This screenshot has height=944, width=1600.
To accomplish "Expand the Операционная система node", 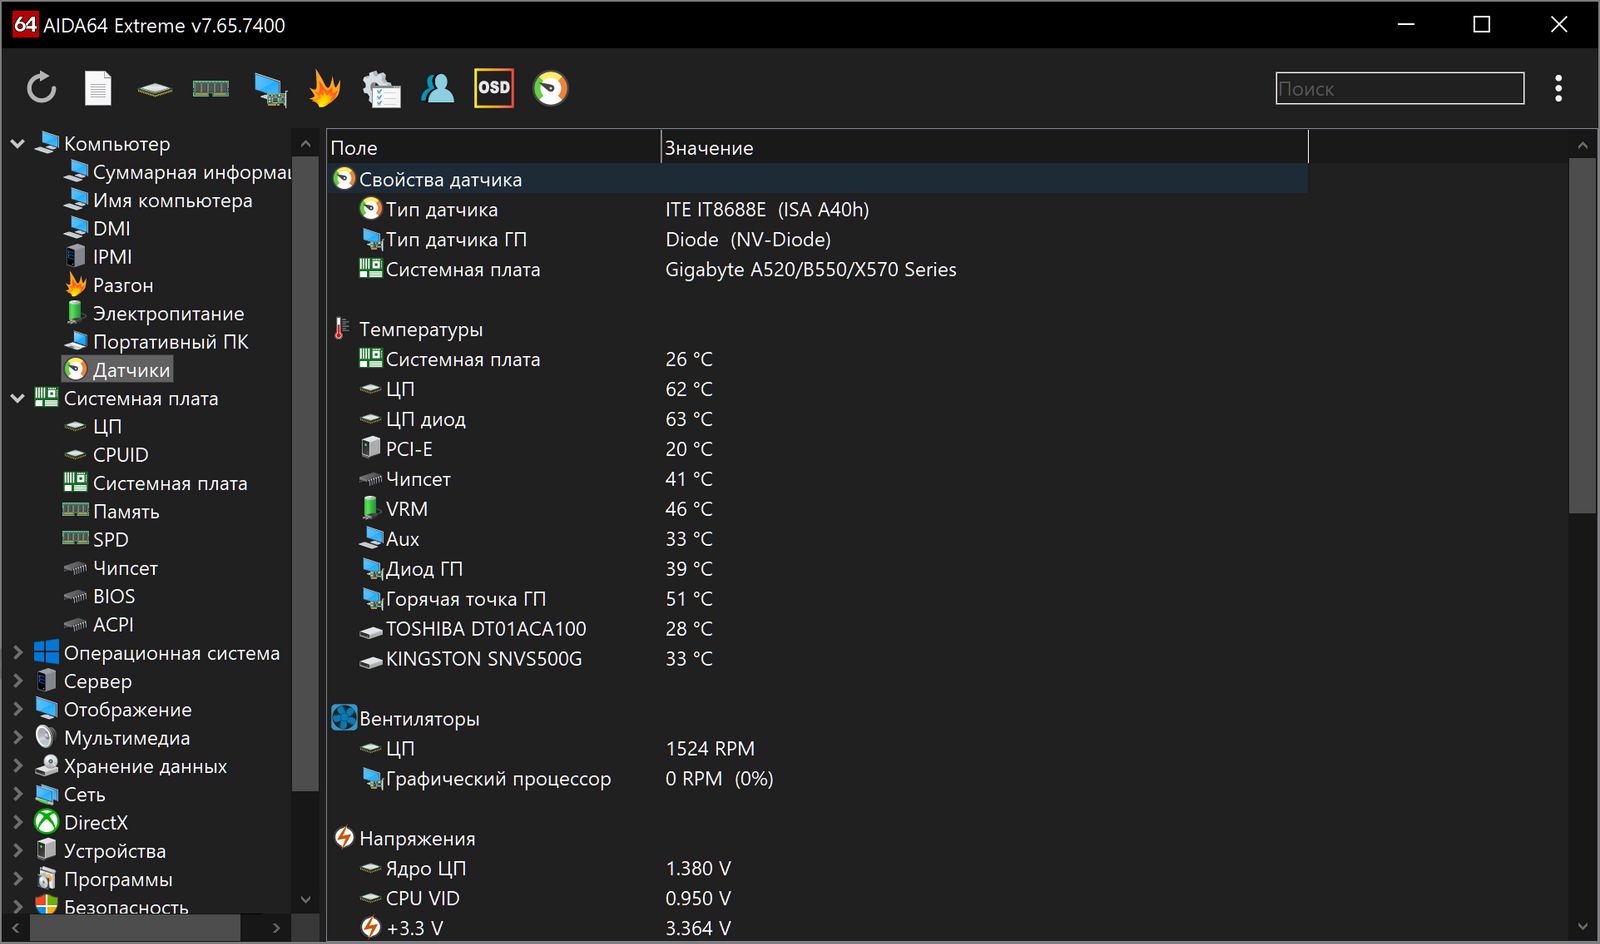I will tap(17, 653).
